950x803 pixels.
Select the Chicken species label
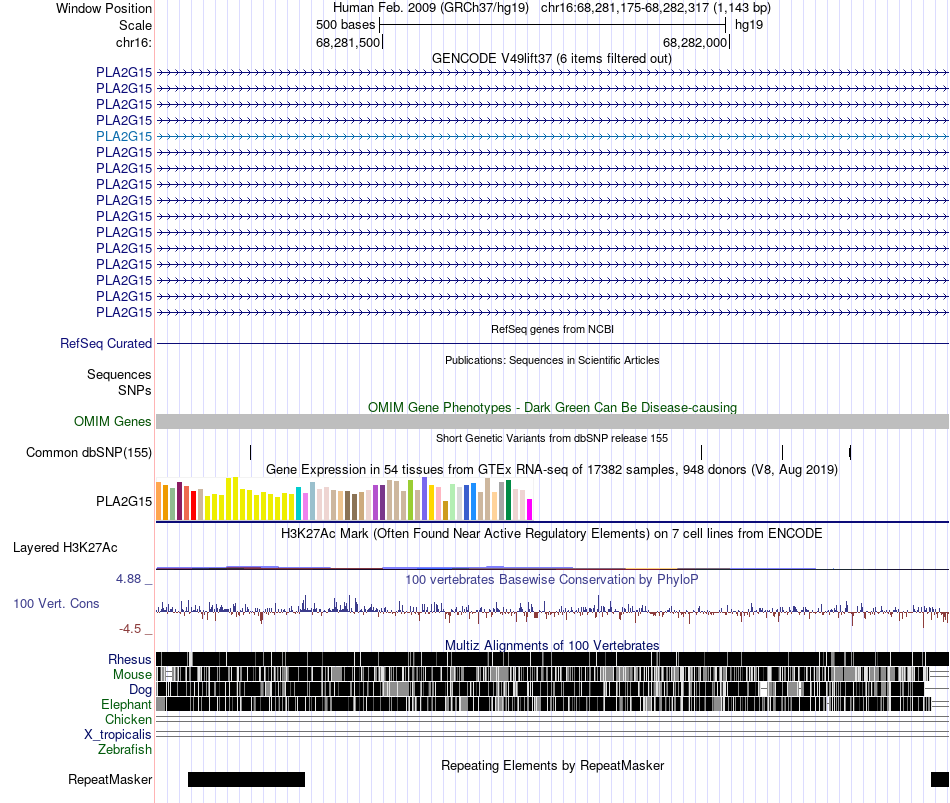pos(128,719)
